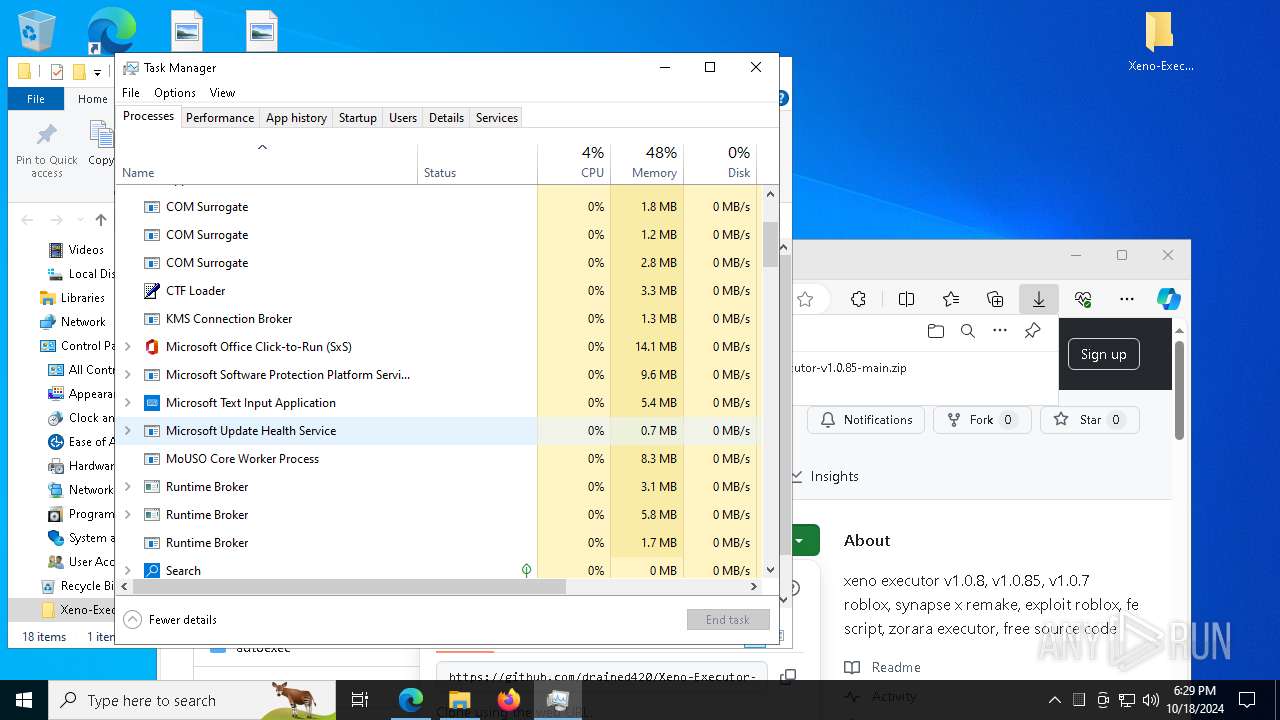This screenshot has width=1280, height=720.
Task: Expand first Runtime Broker (3.1 MB) row
Action: pyautogui.click(x=127, y=487)
